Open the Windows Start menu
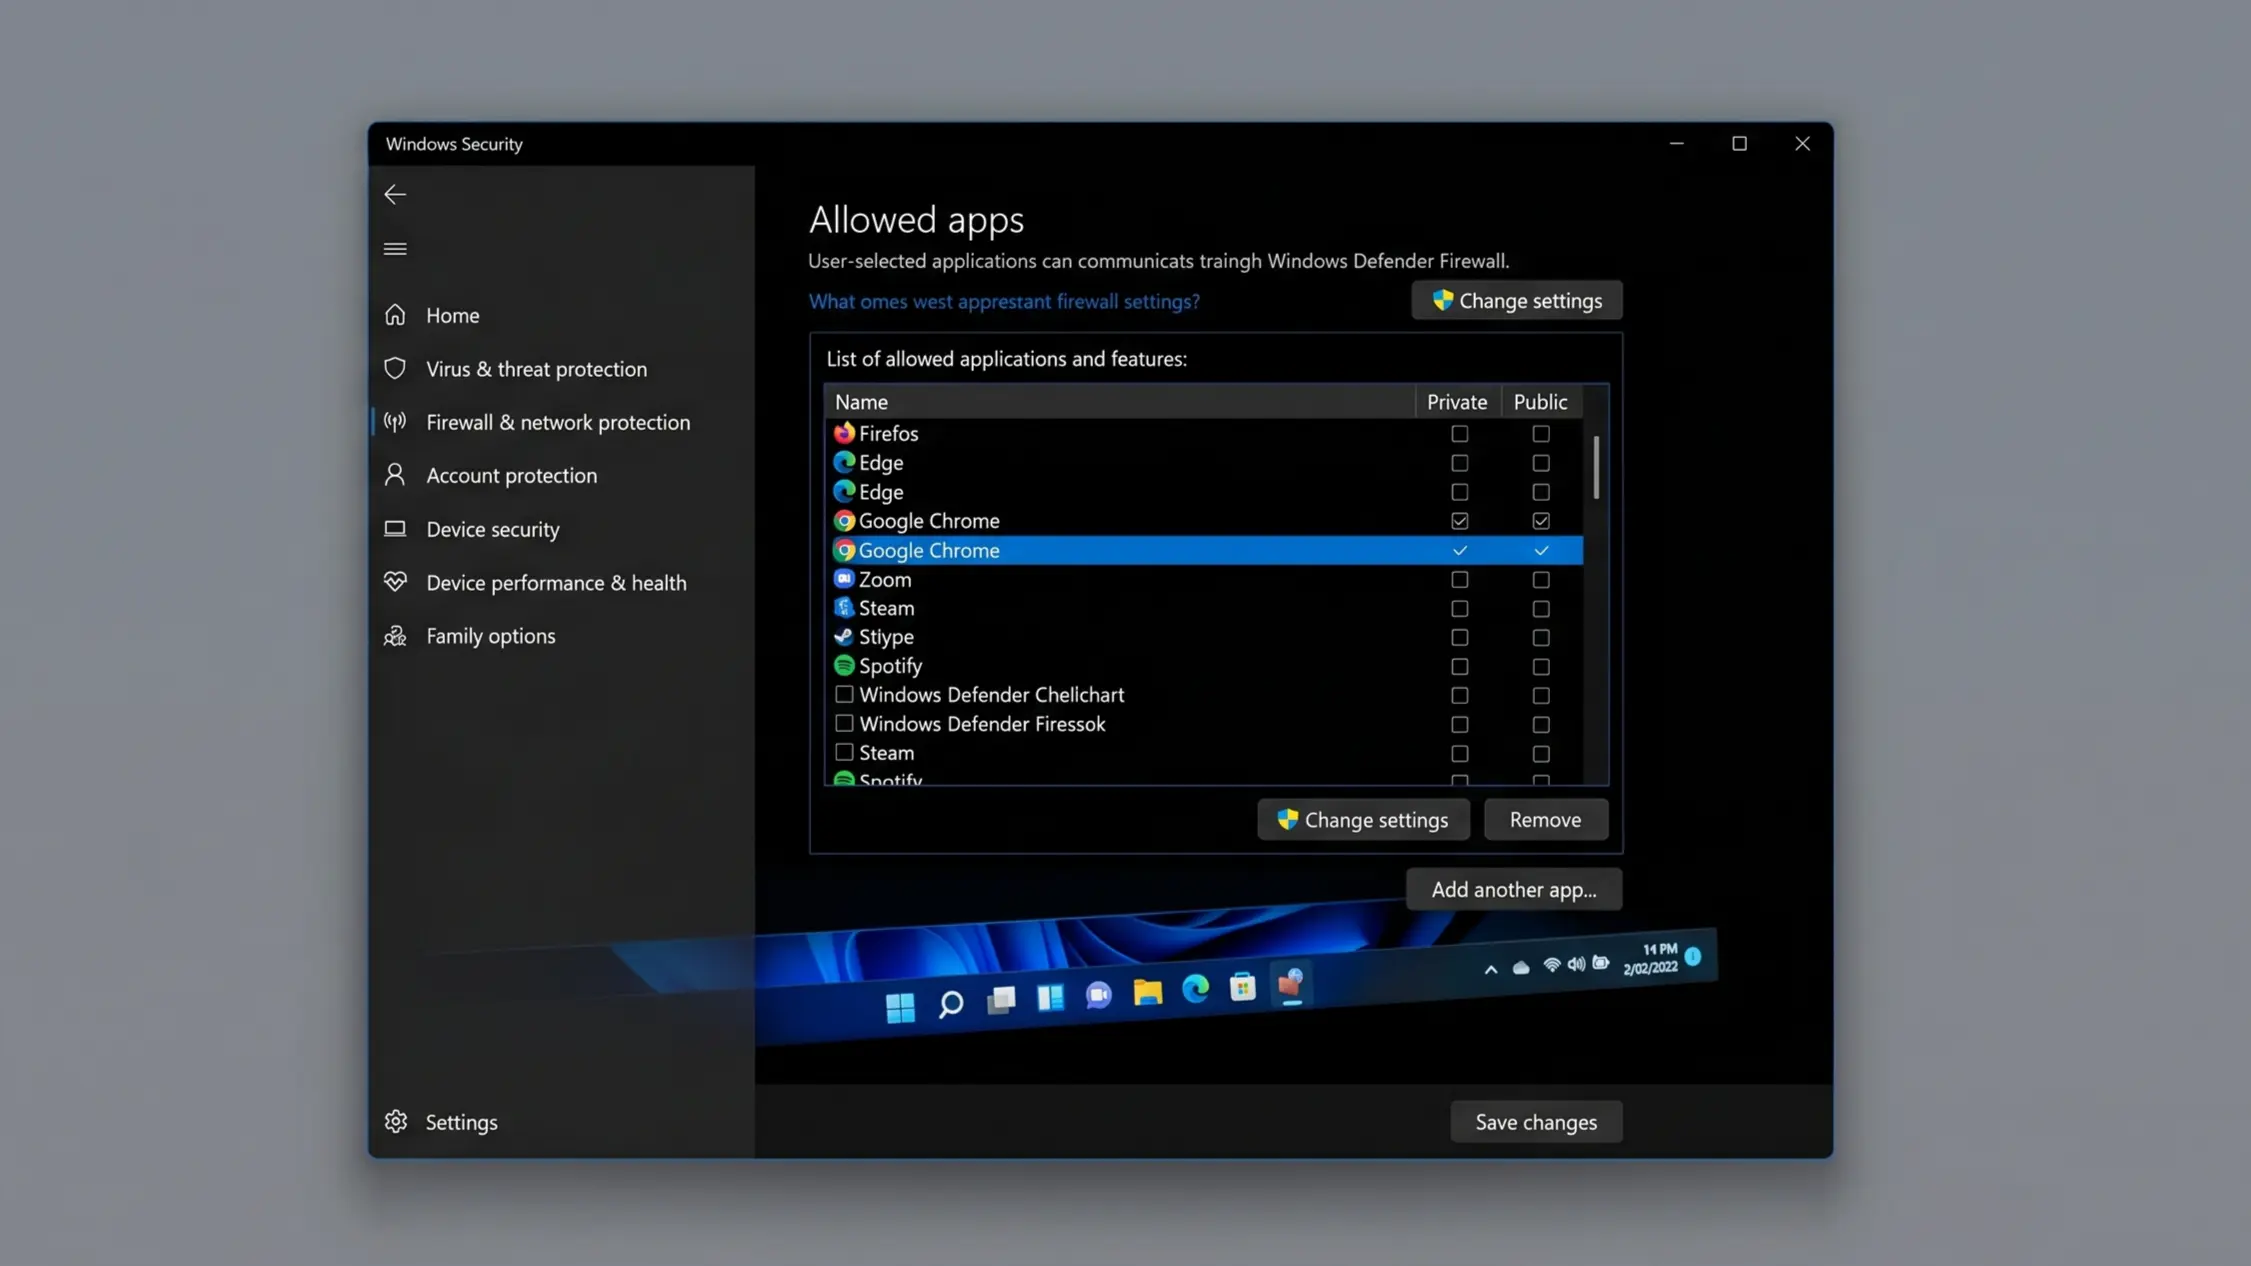2251x1266 pixels. coord(900,1008)
